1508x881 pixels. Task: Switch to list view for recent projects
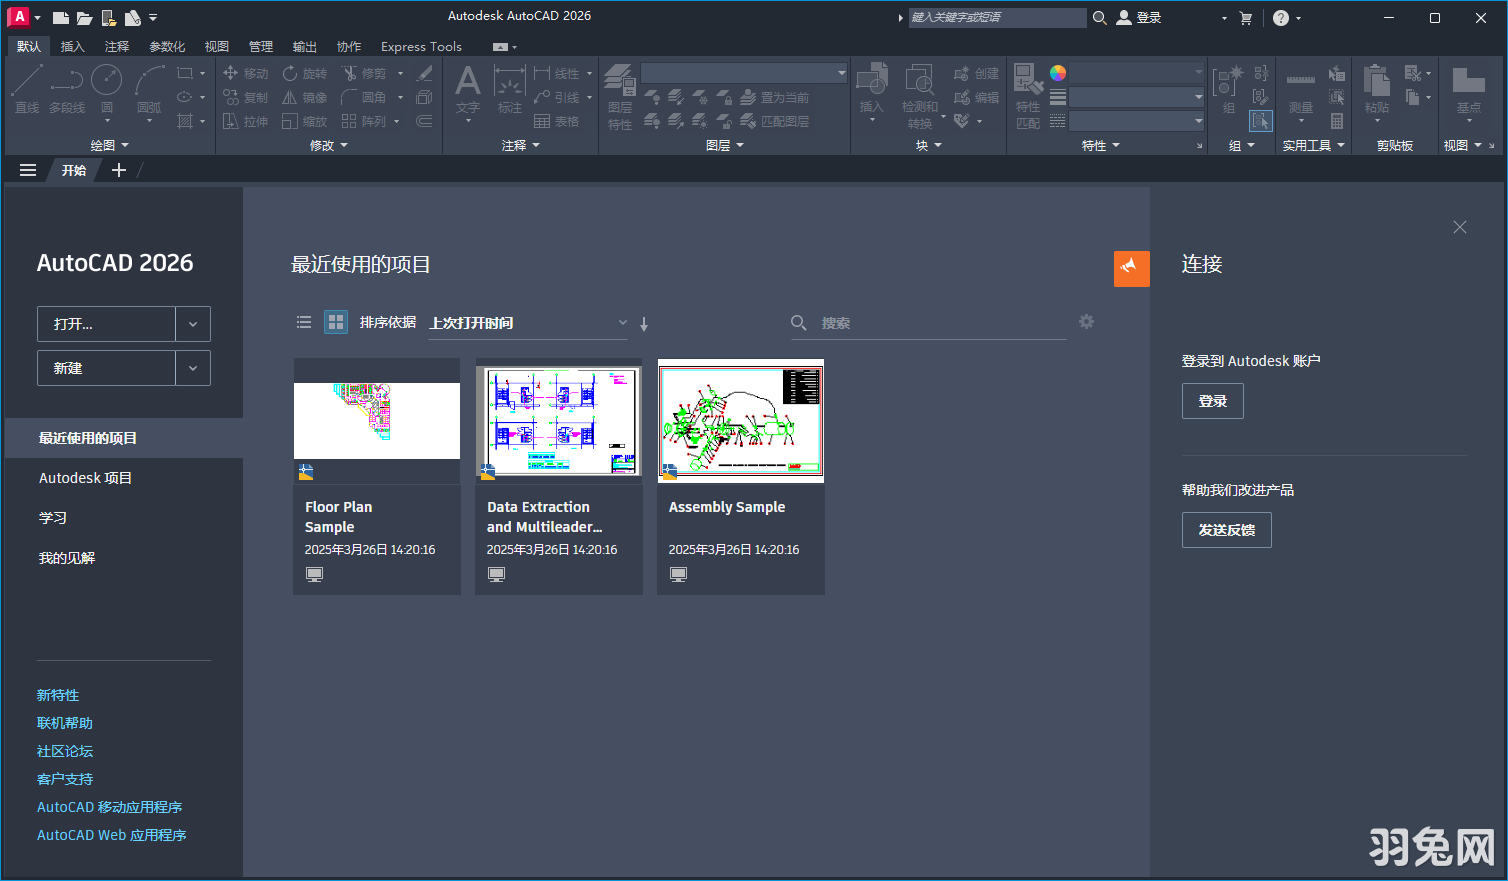(304, 322)
